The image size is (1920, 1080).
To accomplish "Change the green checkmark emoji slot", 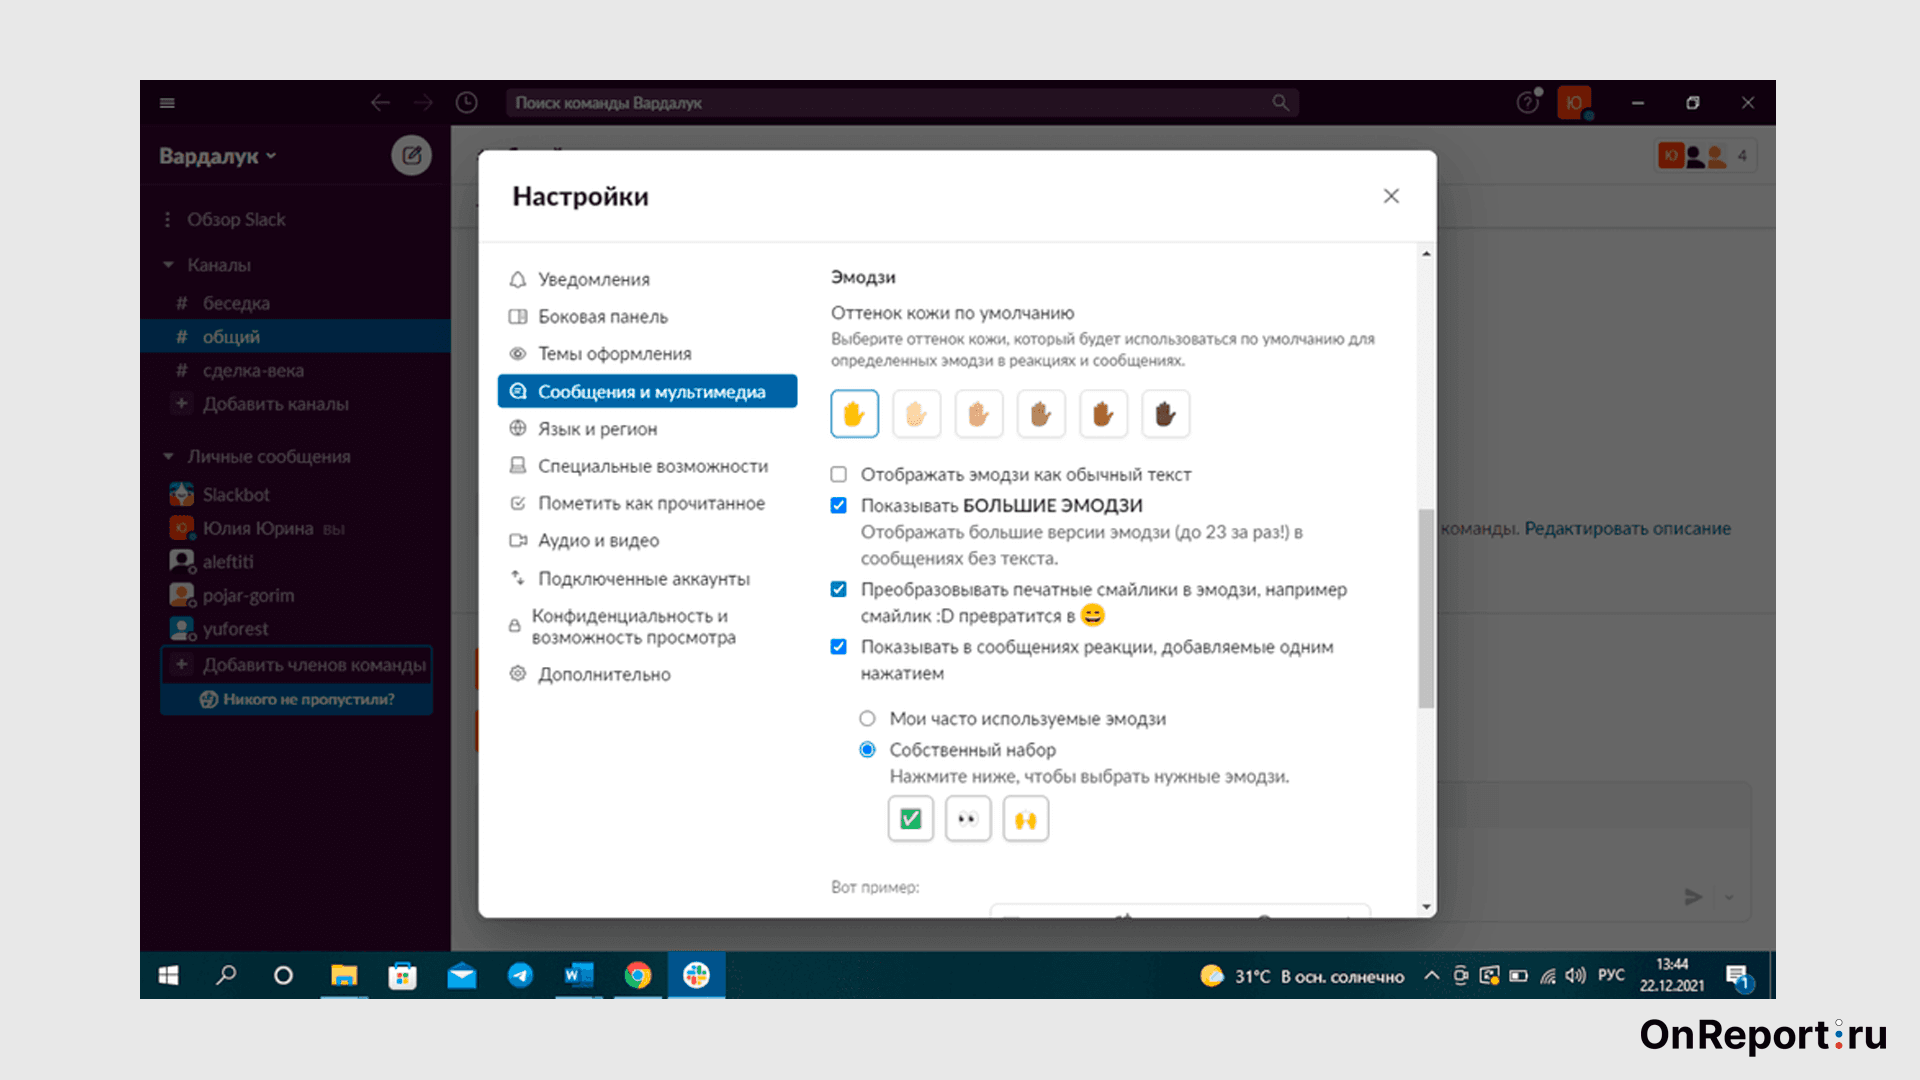I will click(910, 819).
